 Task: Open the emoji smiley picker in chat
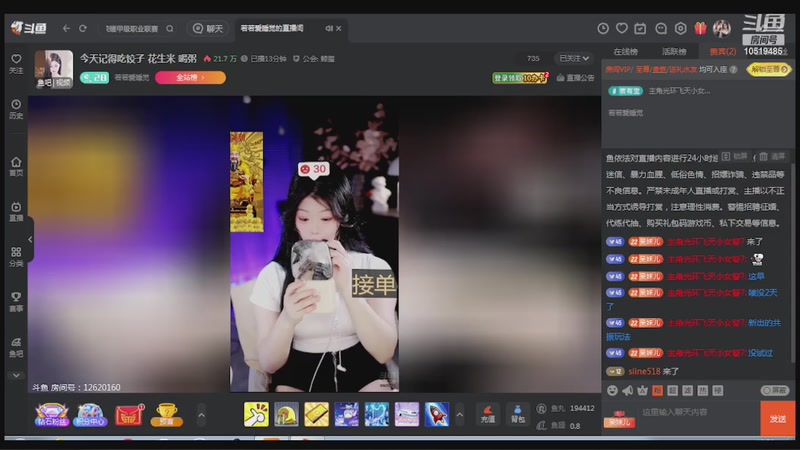(612, 390)
